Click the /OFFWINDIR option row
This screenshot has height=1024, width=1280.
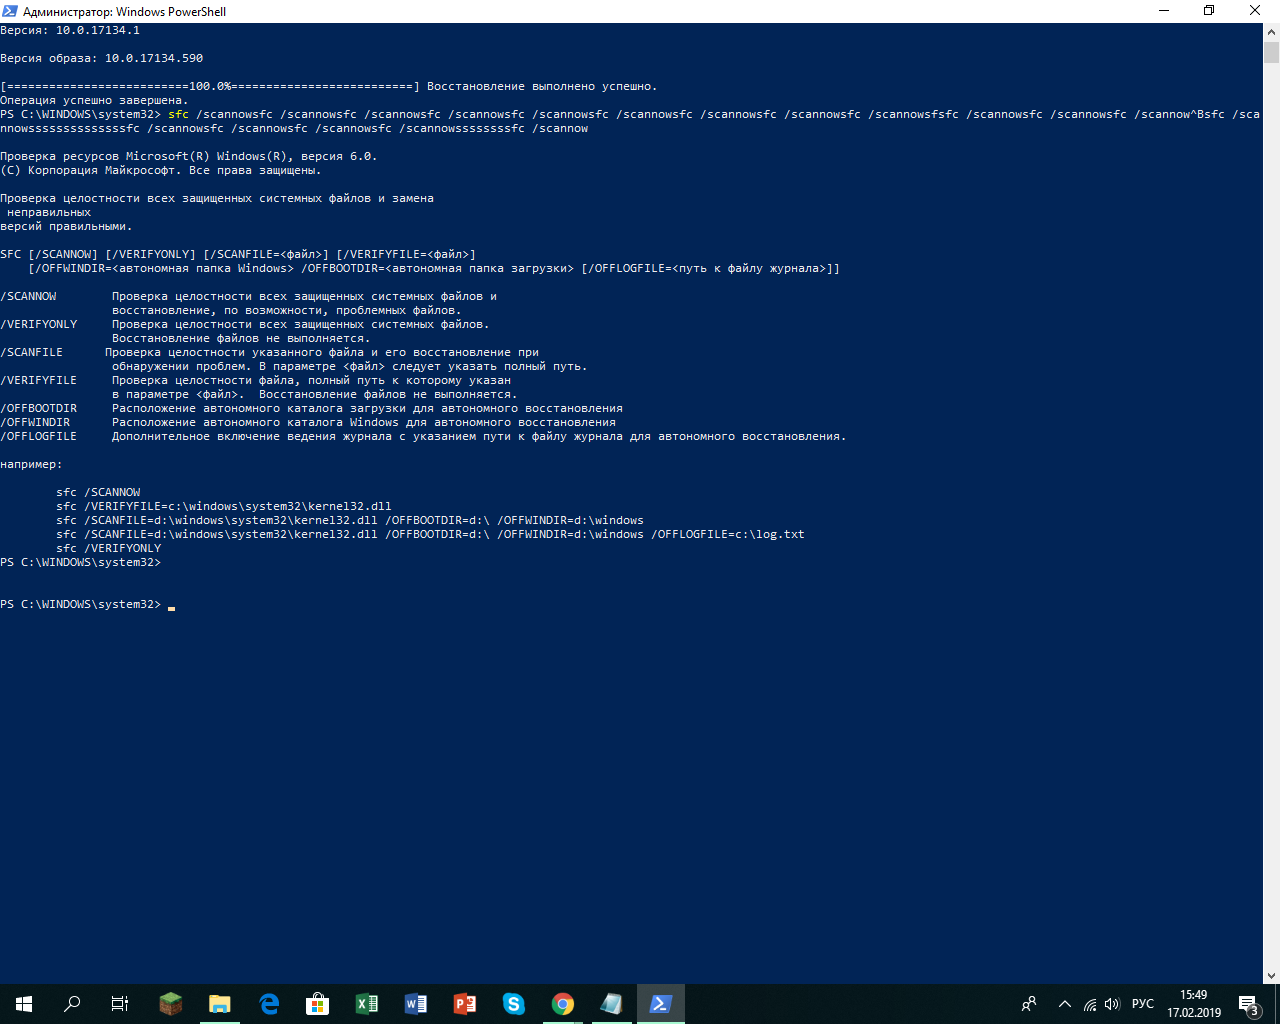(x=308, y=422)
